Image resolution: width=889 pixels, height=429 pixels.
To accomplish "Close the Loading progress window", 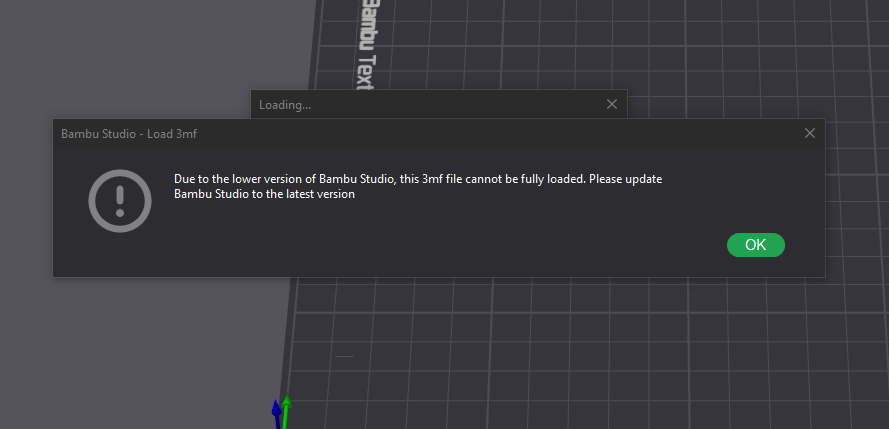I will pyautogui.click(x=612, y=104).
